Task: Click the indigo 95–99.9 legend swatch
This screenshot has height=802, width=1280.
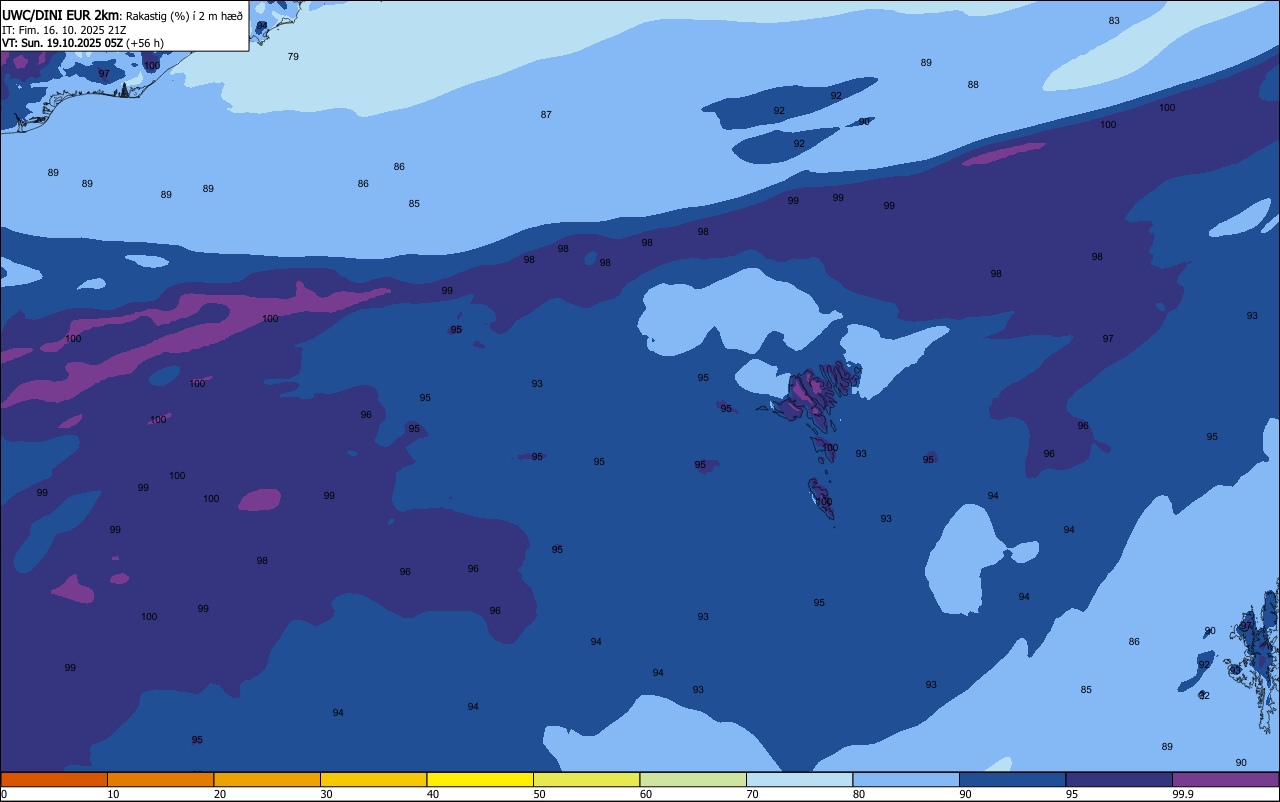Action: pyautogui.click(x=1119, y=779)
